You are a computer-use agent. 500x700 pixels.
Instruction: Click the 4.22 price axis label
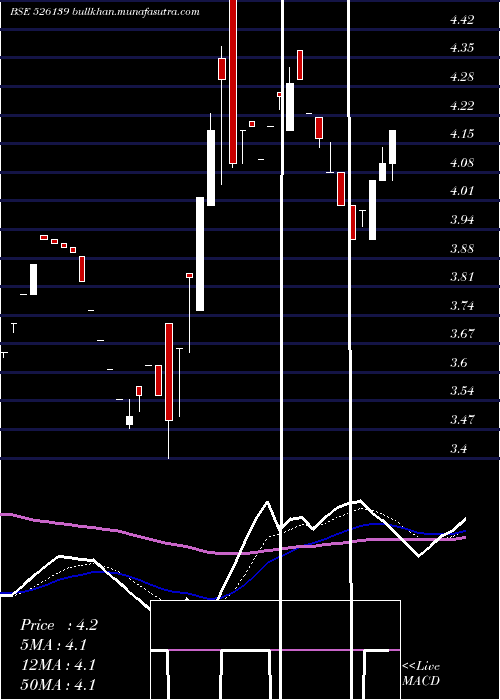[x=462, y=106]
